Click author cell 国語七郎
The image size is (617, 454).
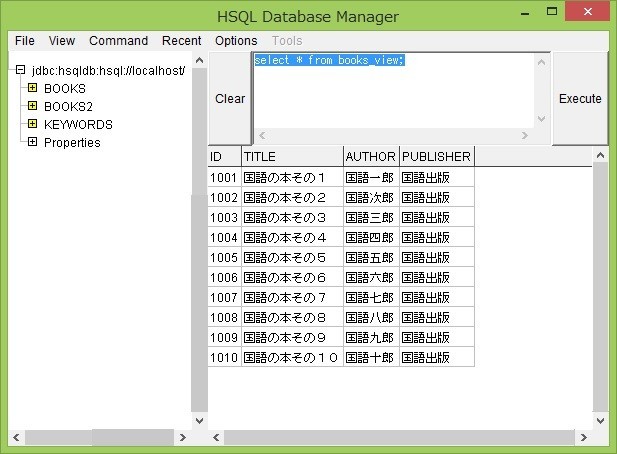click(371, 298)
